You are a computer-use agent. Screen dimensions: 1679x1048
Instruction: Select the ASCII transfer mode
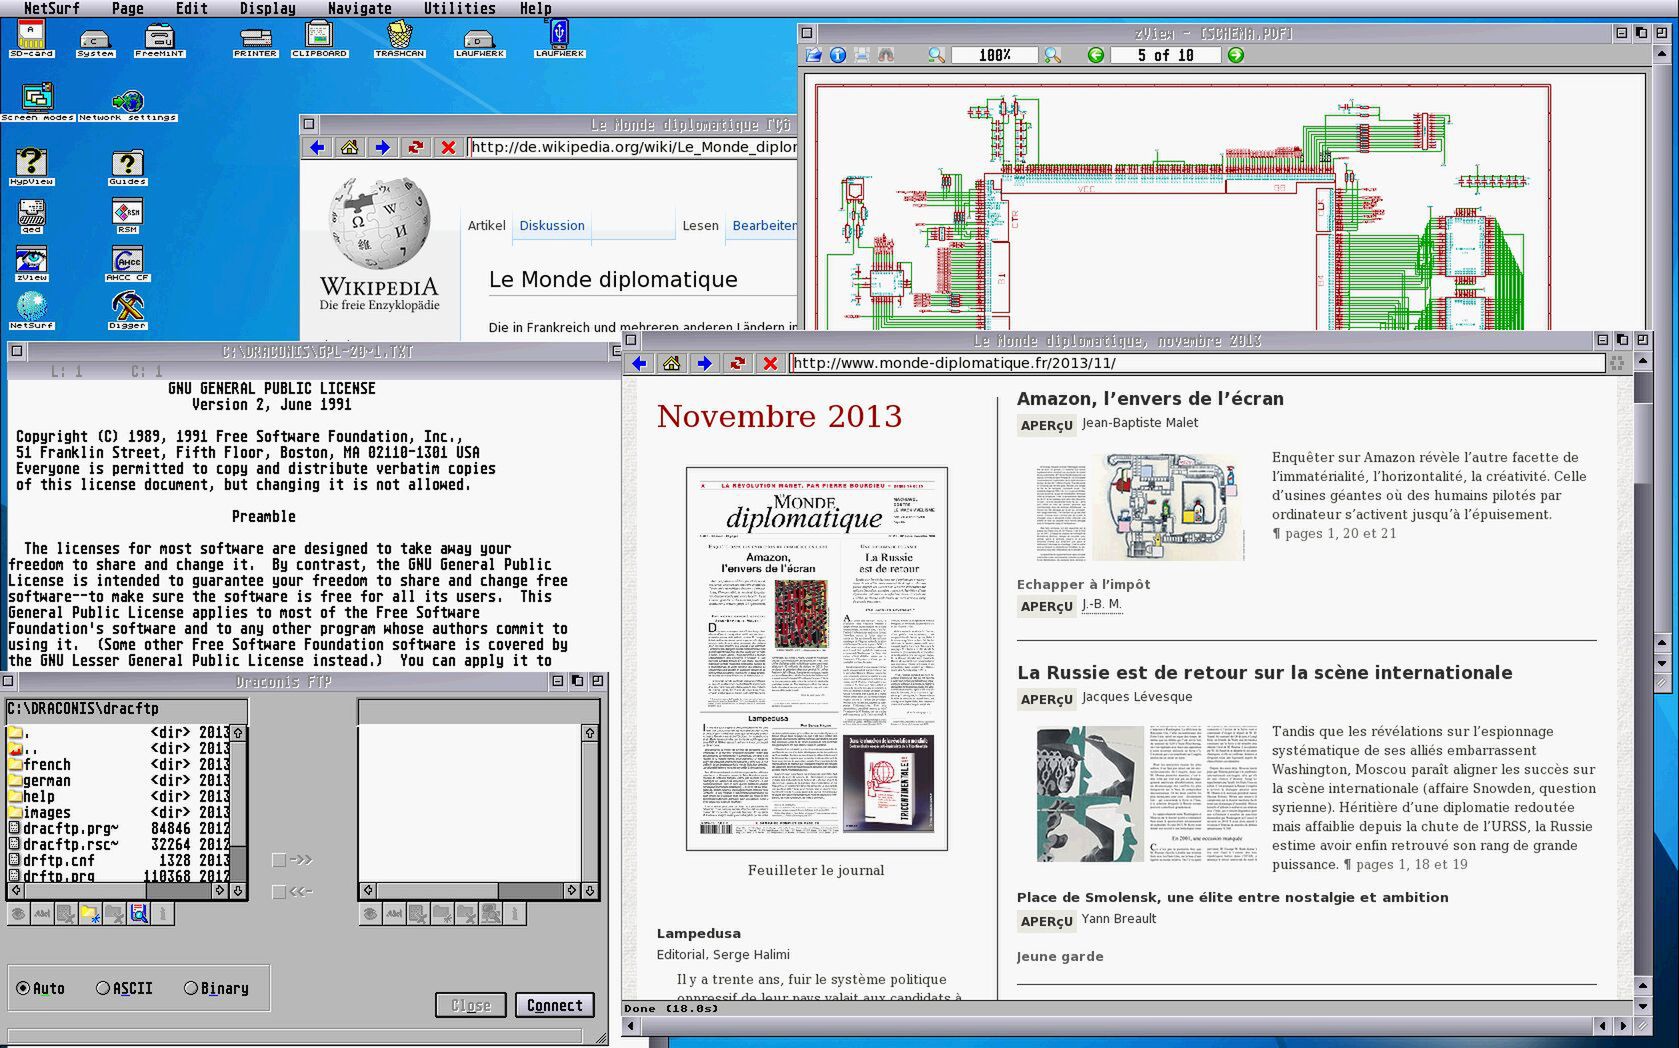point(104,988)
